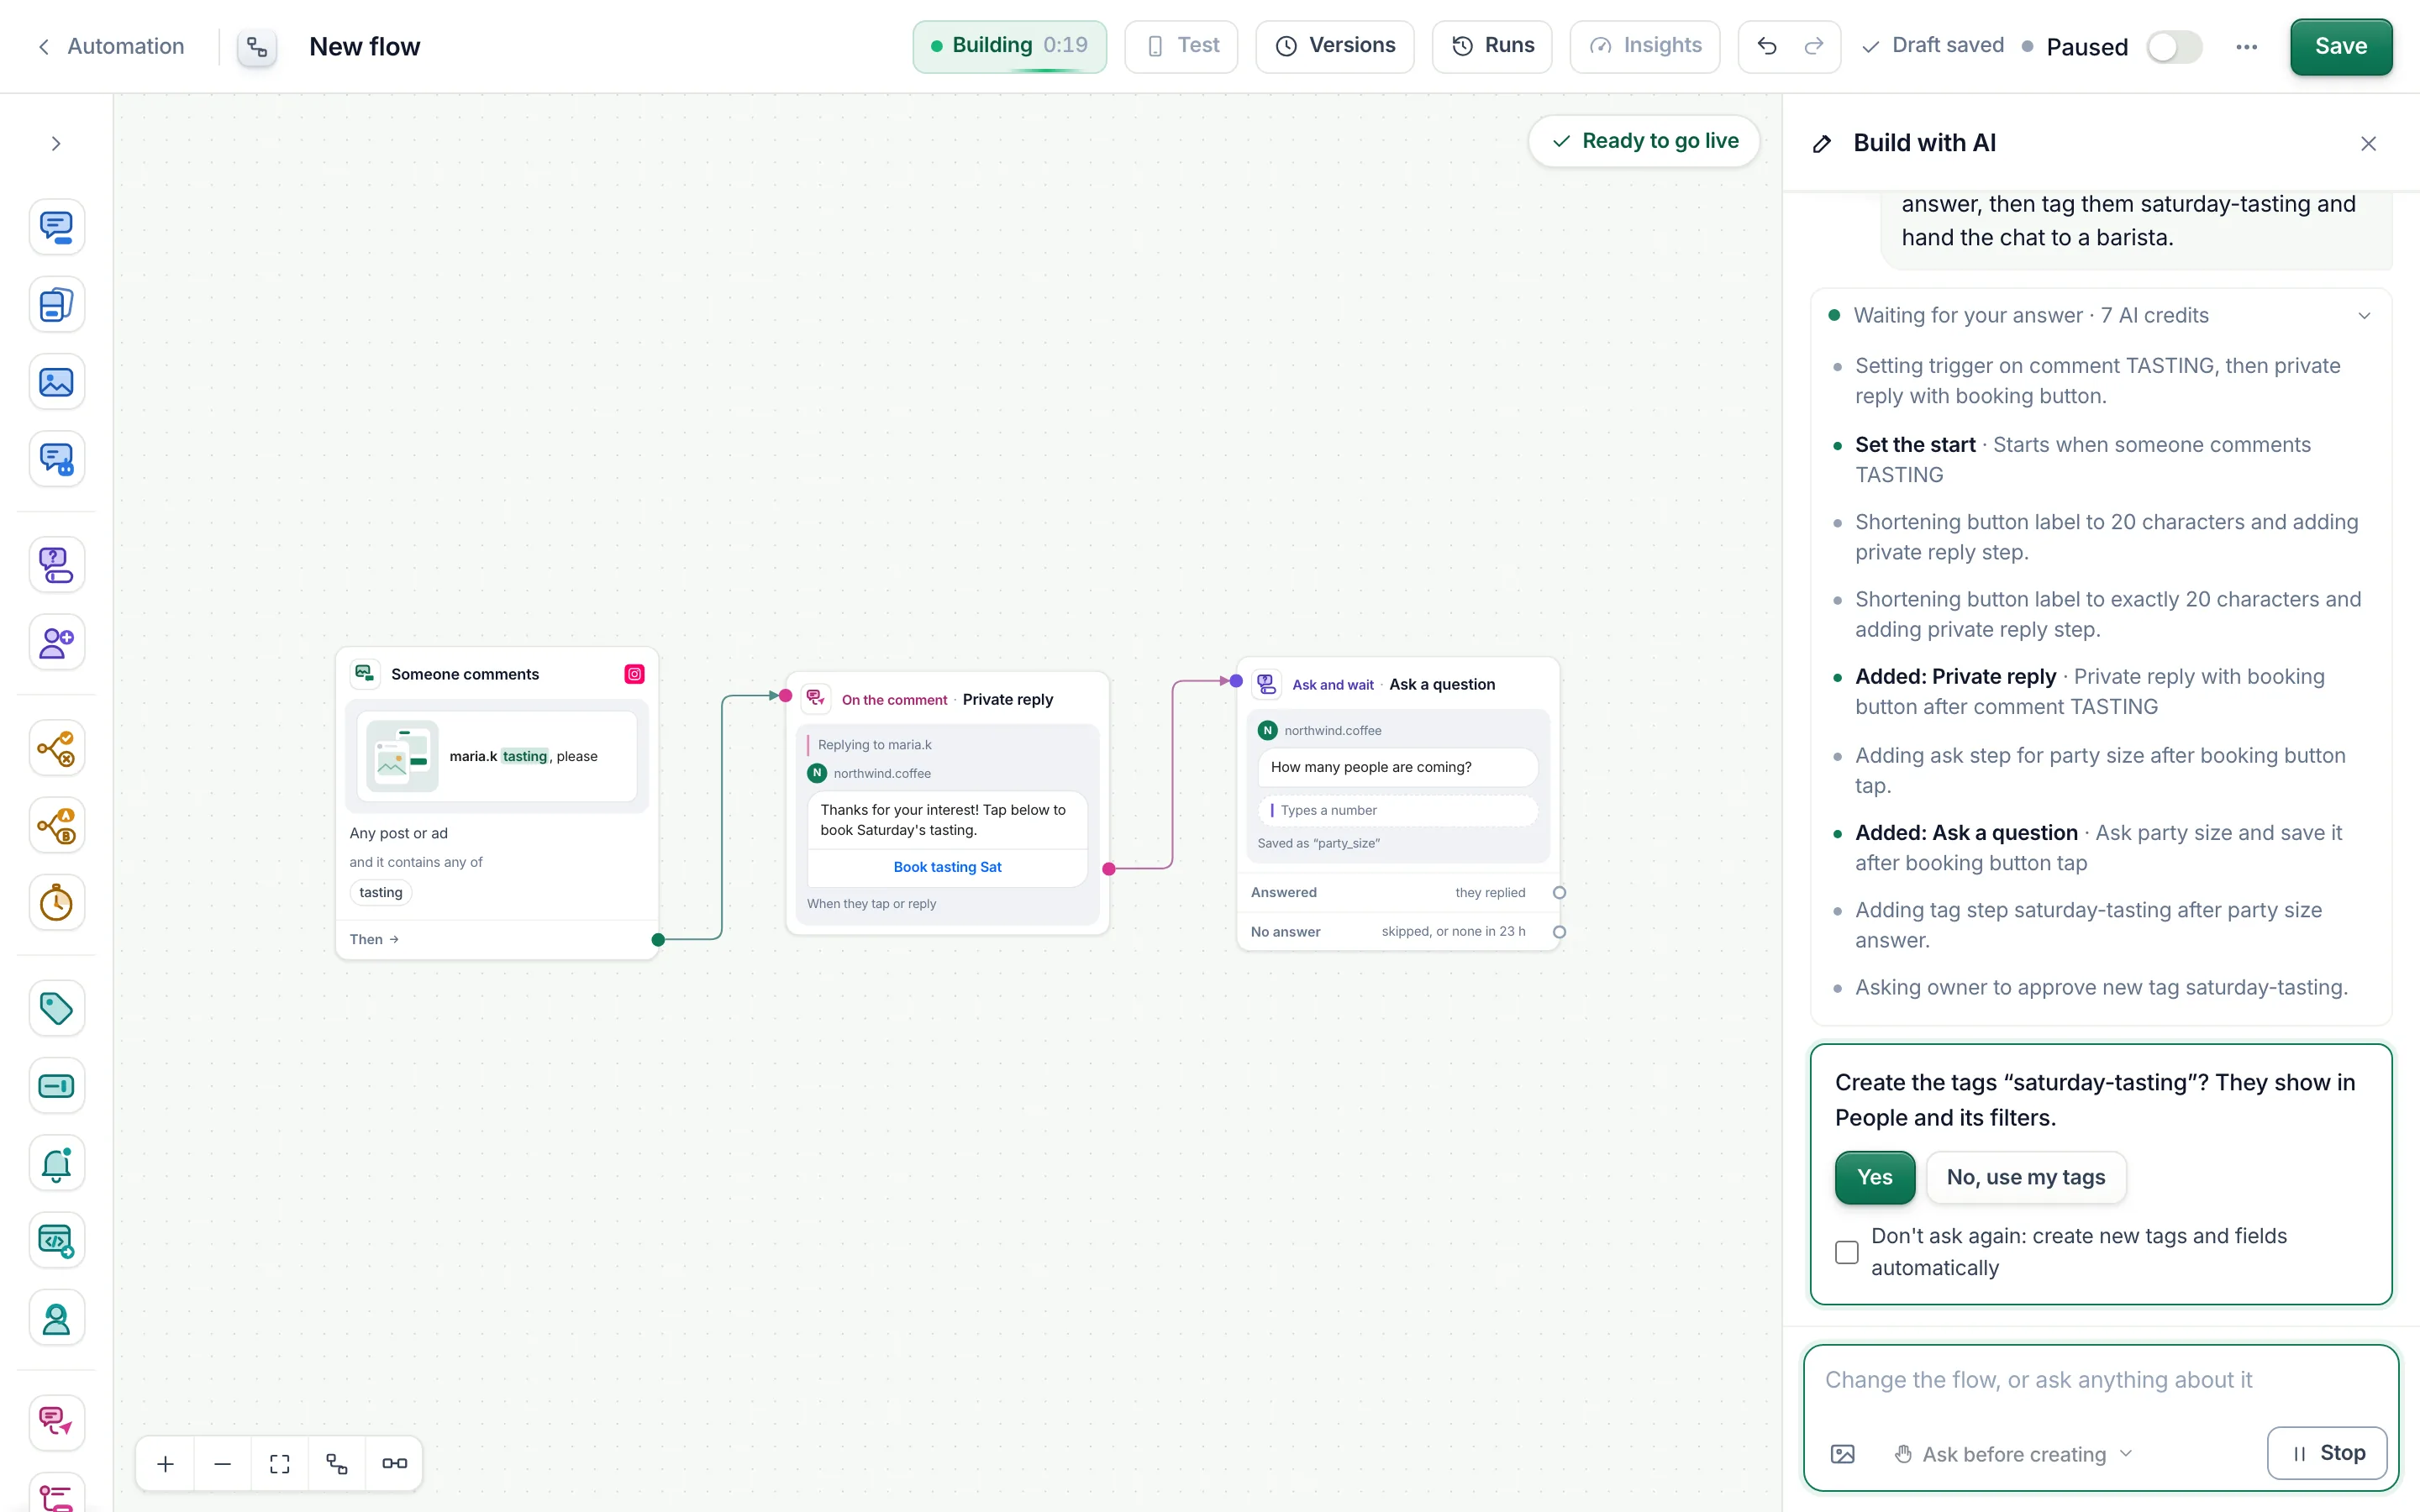This screenshot has width=2420, height=1512.
Task: Click the Ready to go live badge
Action: 1644,141
